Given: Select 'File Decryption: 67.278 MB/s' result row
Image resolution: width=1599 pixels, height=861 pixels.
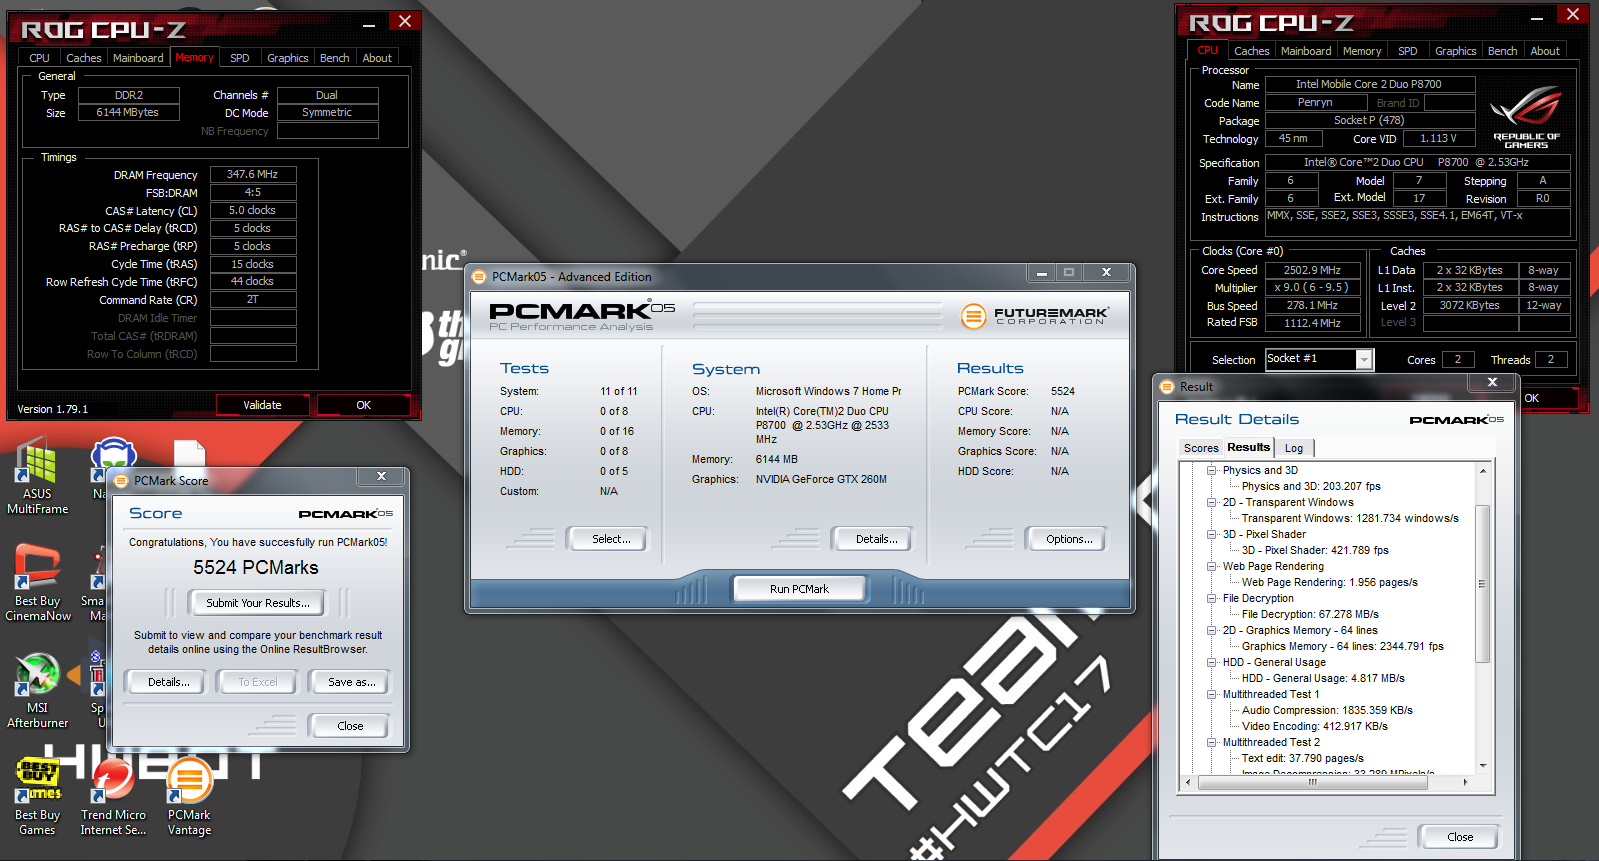Looking at the screenshot, I should [x=1310, y=614].
